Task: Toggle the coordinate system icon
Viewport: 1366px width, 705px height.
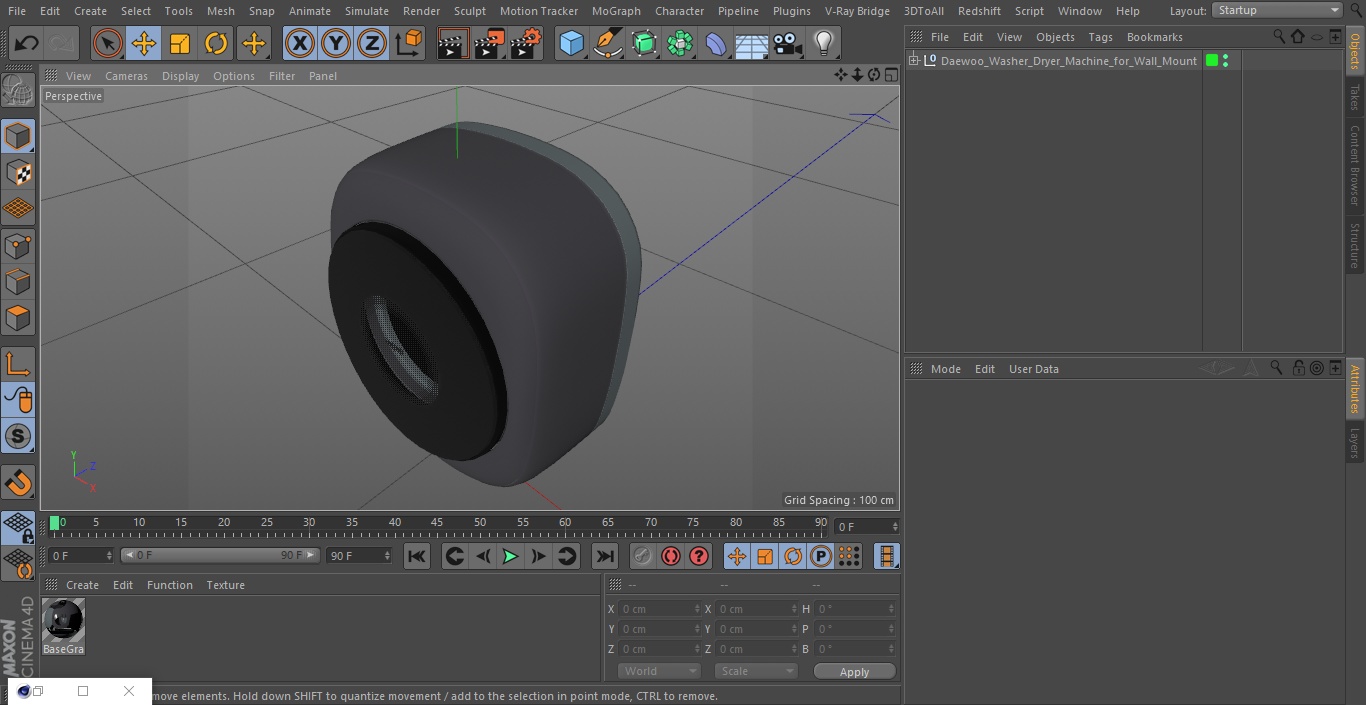Action: click(409, 43)
